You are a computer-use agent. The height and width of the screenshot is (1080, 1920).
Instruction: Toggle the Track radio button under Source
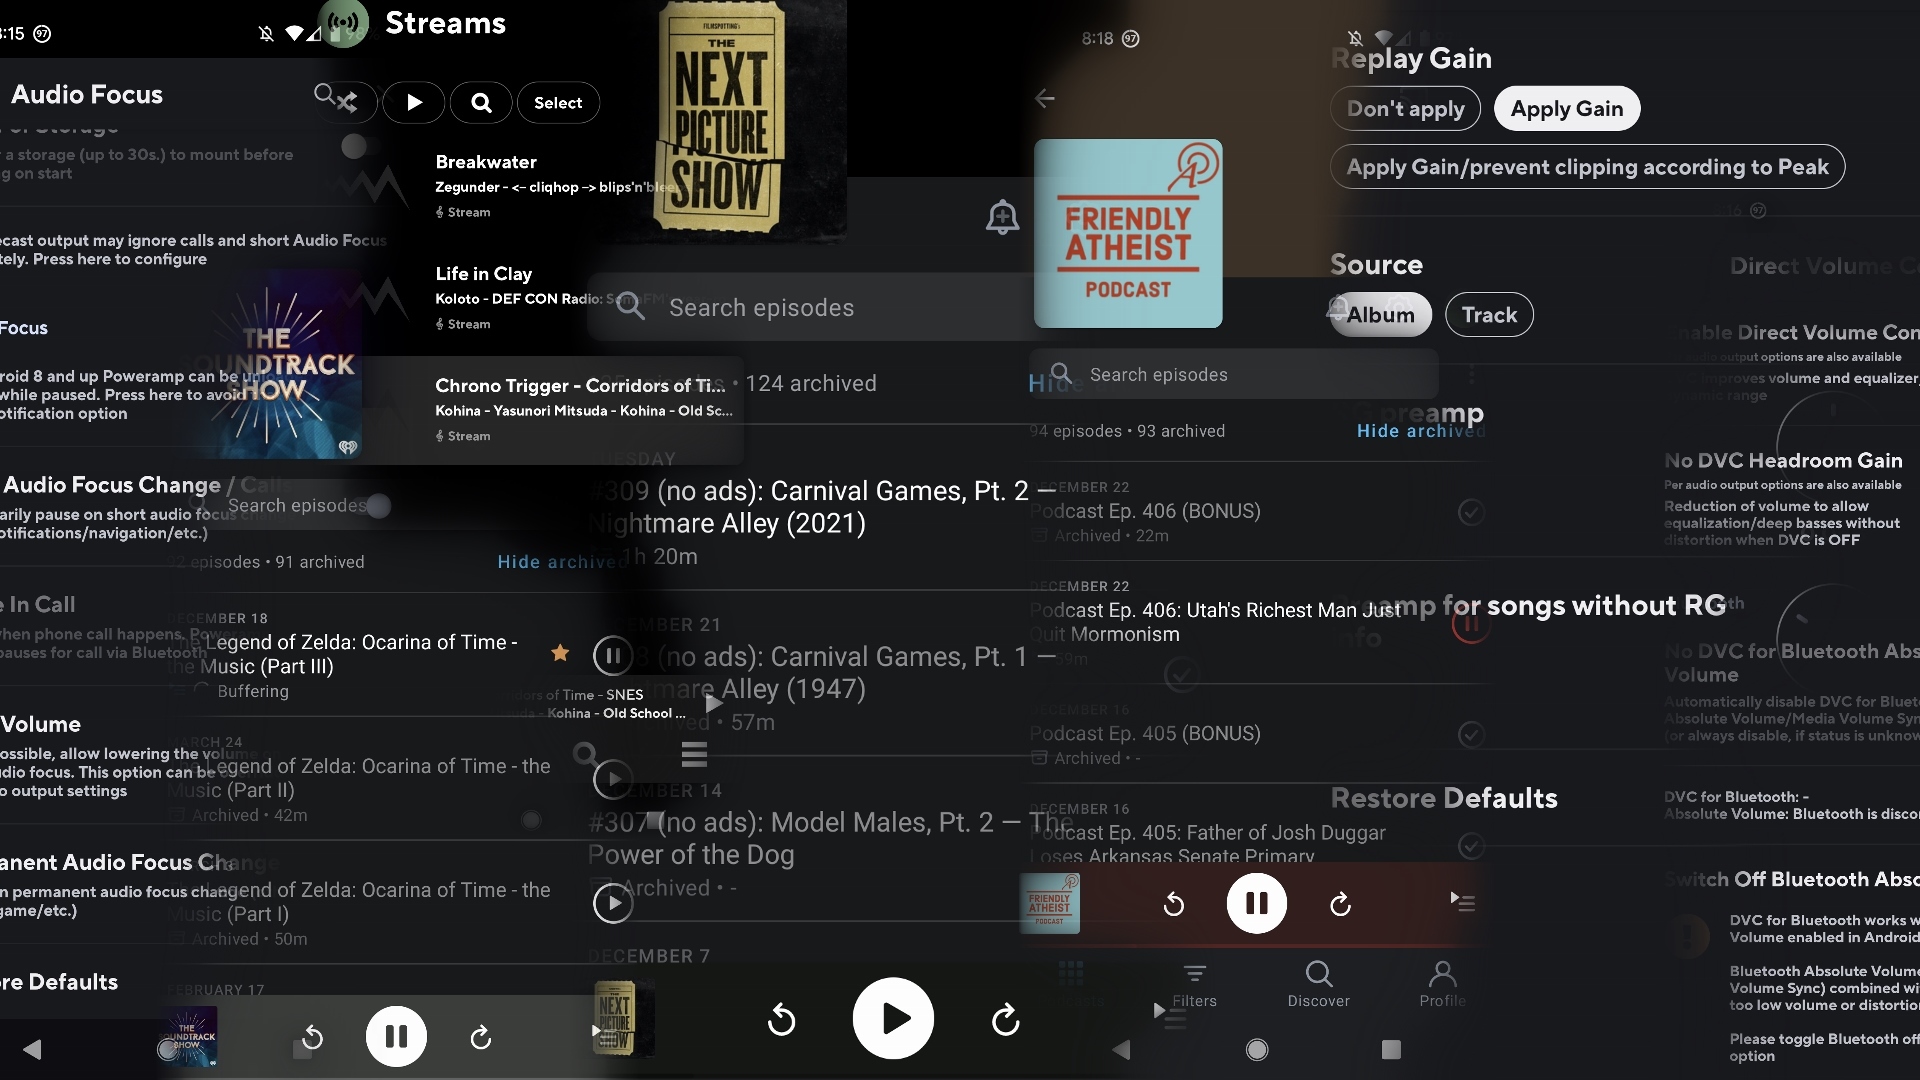pyautogui.click(x=1486, y=314)
